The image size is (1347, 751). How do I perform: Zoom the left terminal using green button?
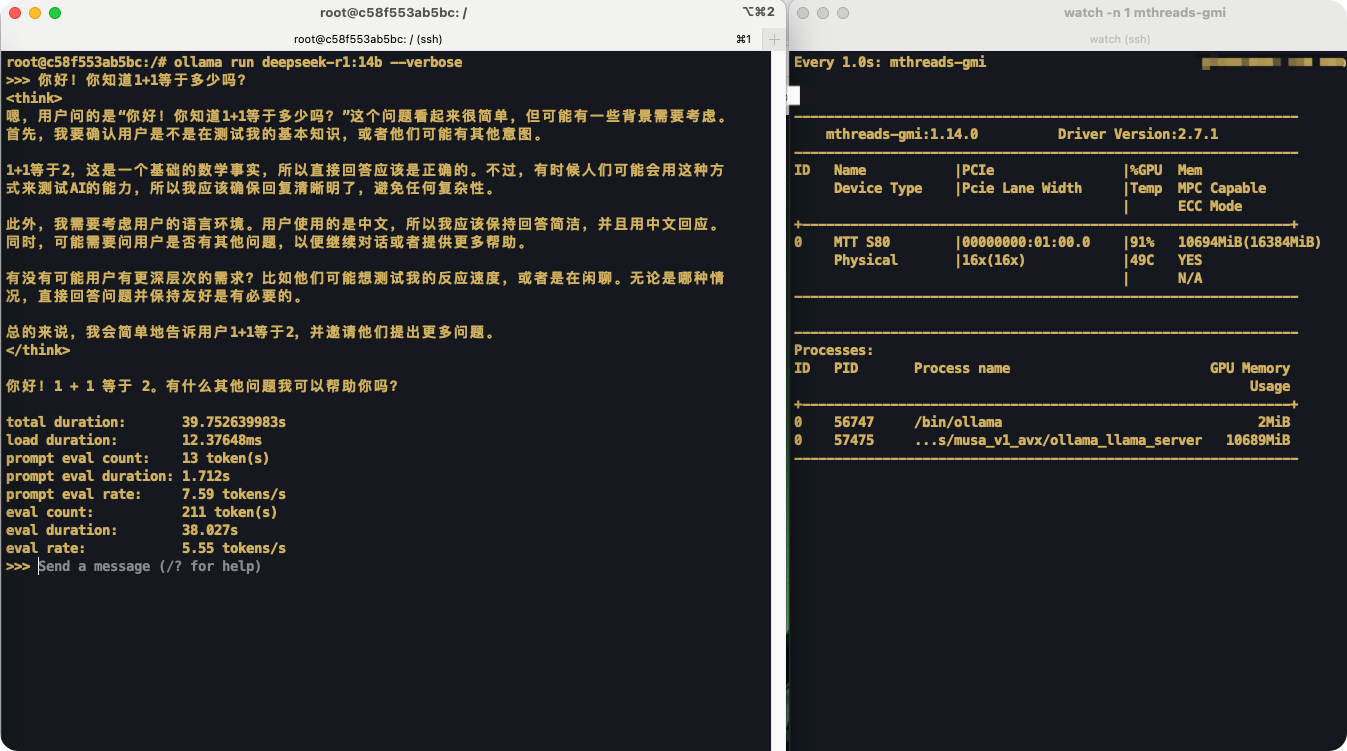click(x=54, y=13)
